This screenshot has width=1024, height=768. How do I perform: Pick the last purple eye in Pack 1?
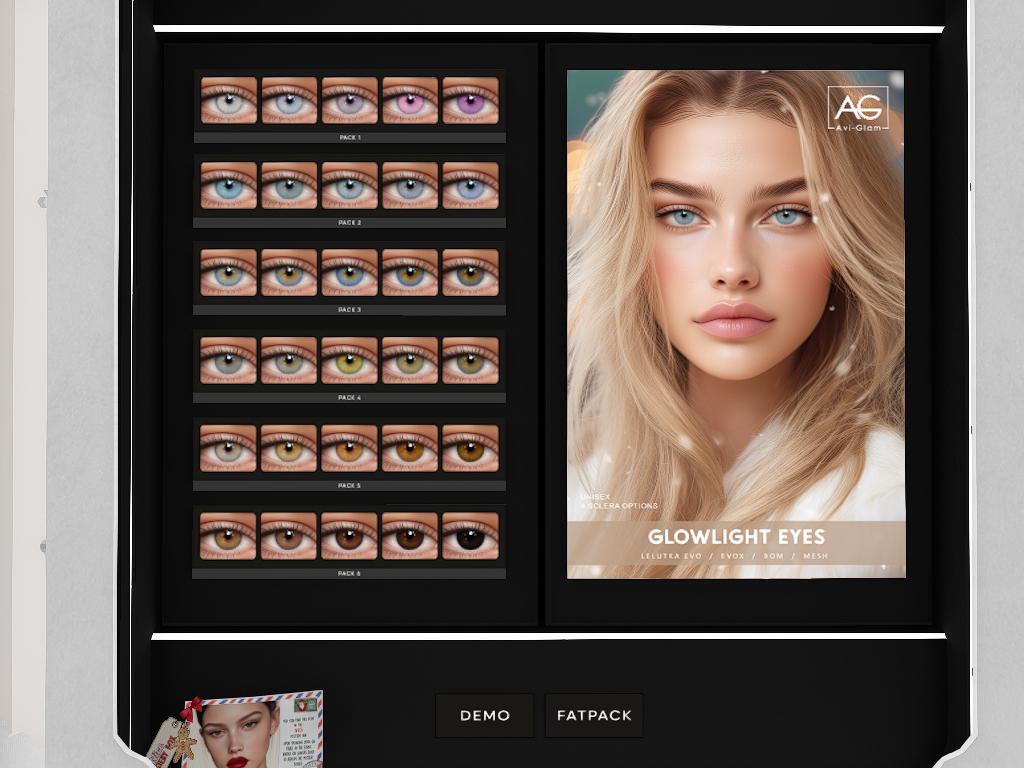pos(470,101)
